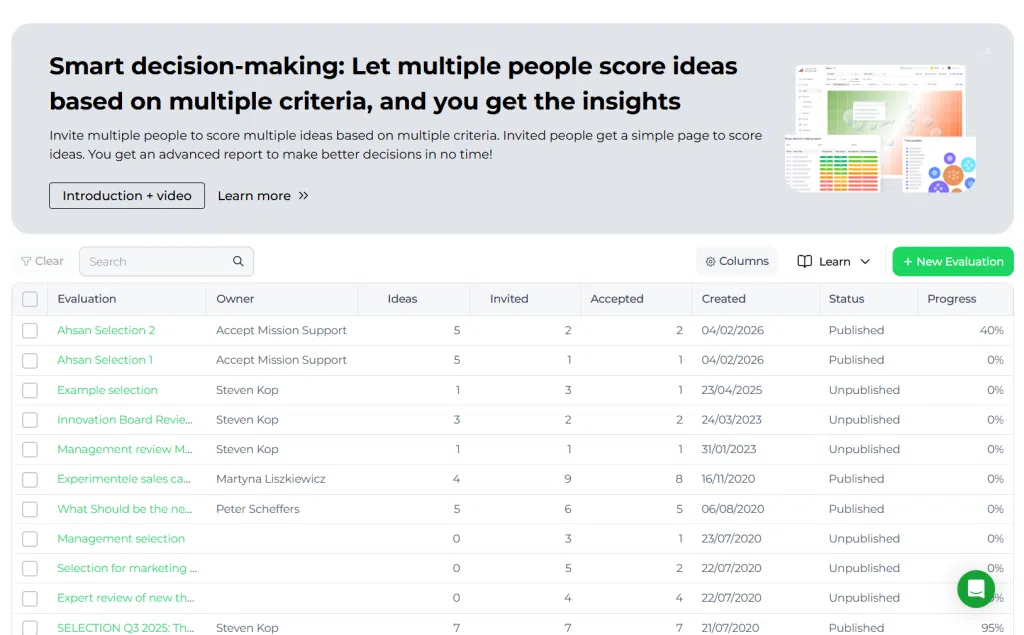Click the 40% progress value
1024x635 pixels.
(991, 330)
